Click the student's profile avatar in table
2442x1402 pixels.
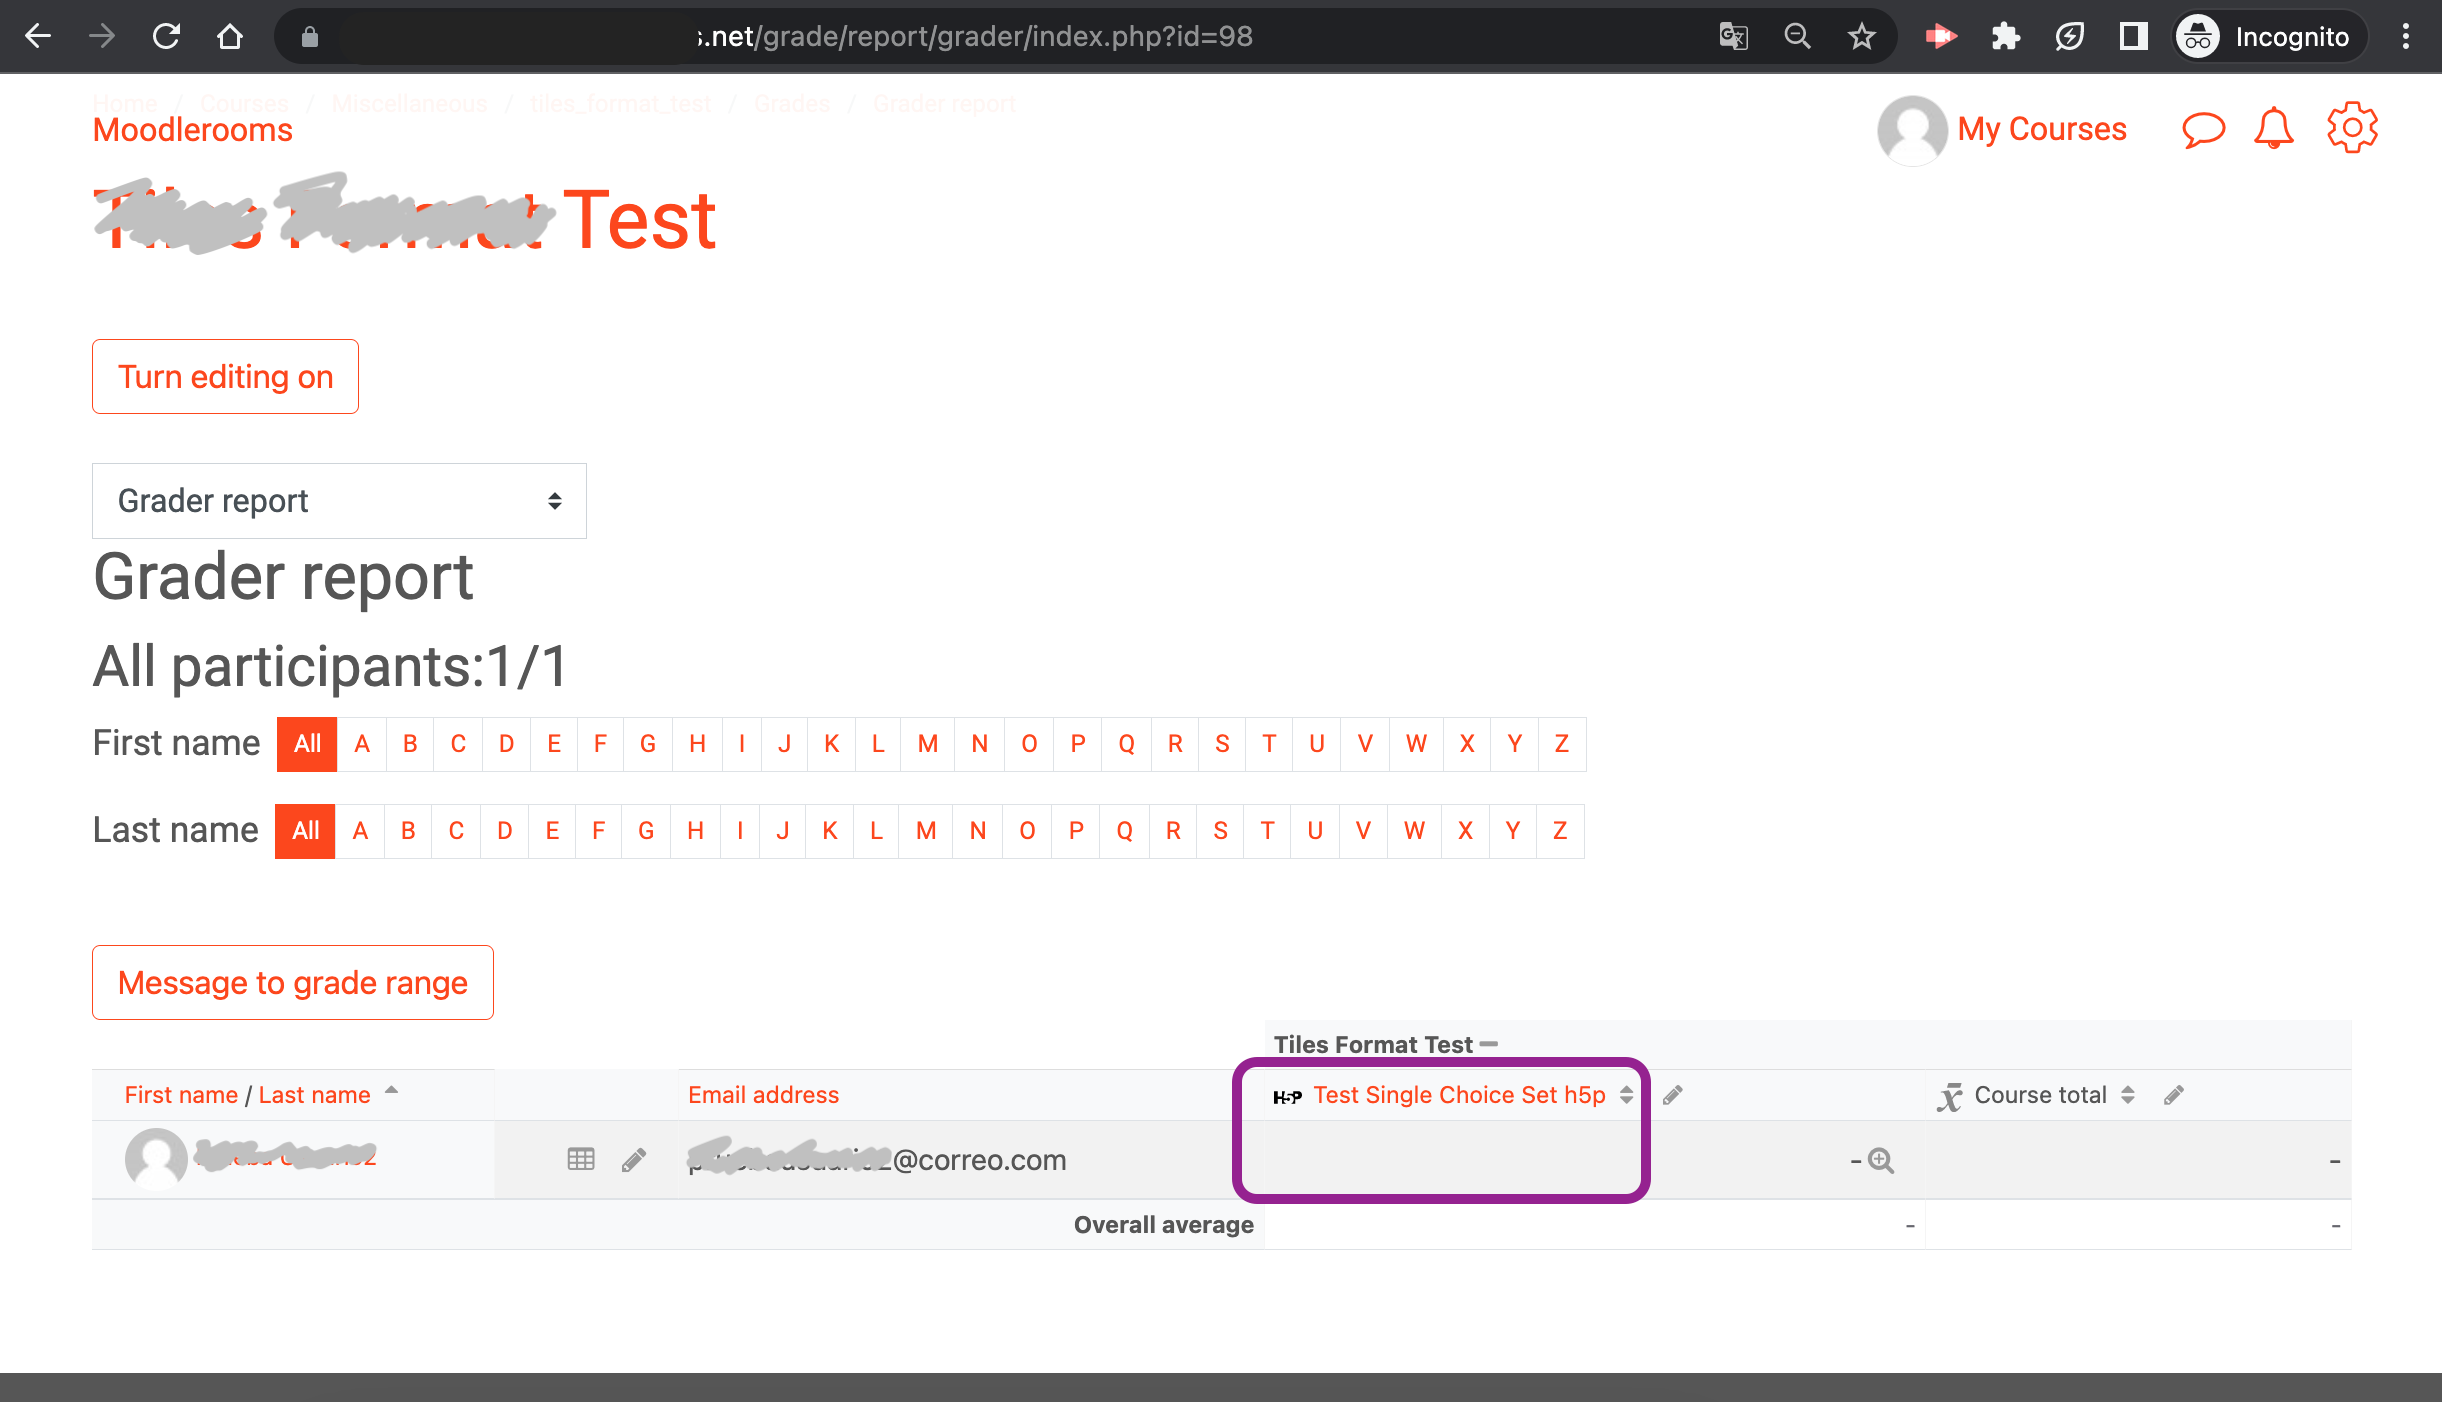(x=156, y=1158)
